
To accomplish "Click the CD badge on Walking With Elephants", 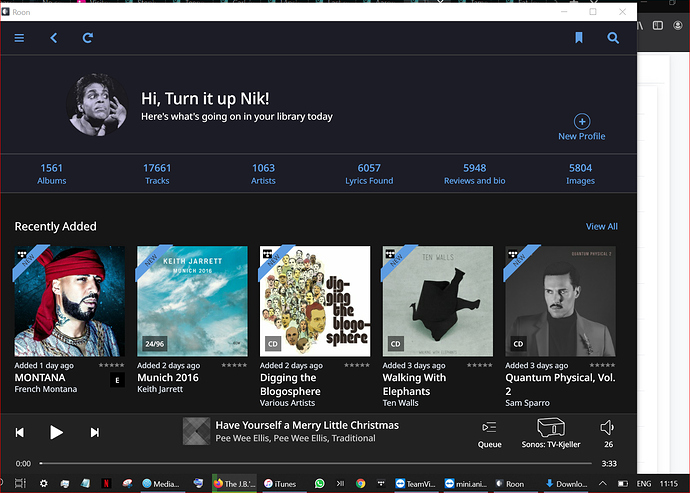I will pos(396,344).
